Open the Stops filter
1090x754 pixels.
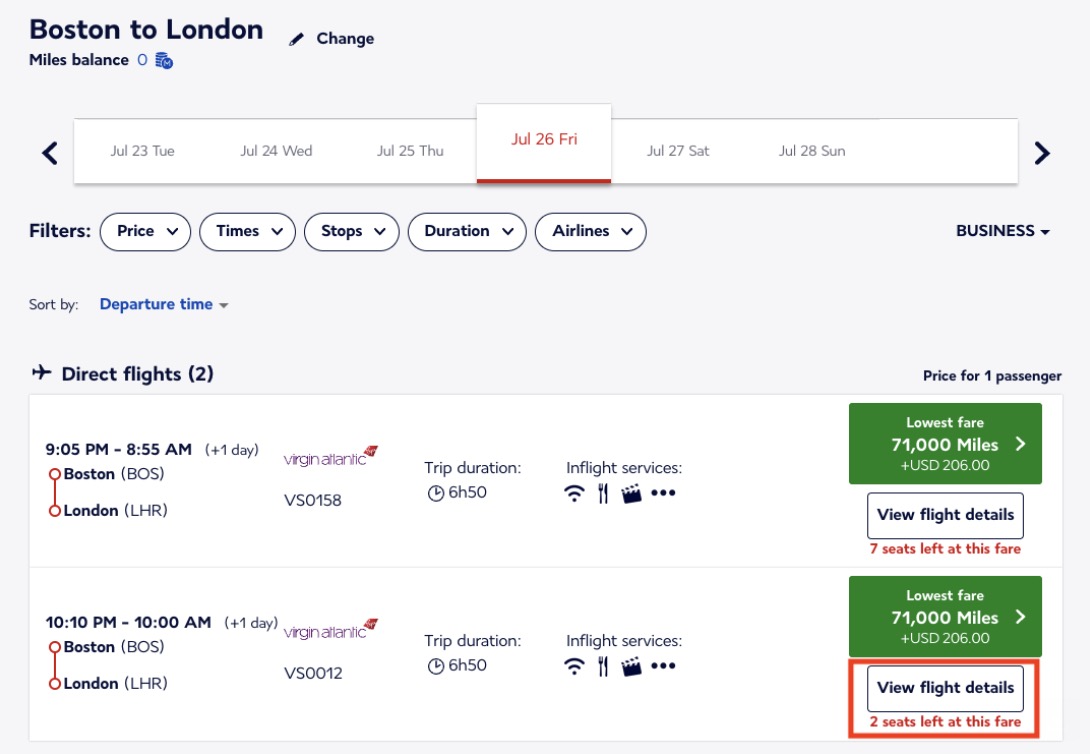[x=351, y=231]
